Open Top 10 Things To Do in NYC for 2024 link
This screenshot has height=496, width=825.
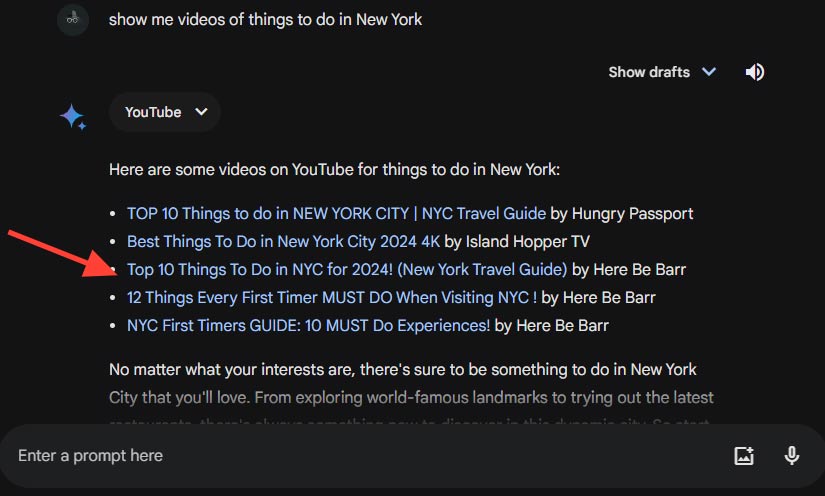347,269
